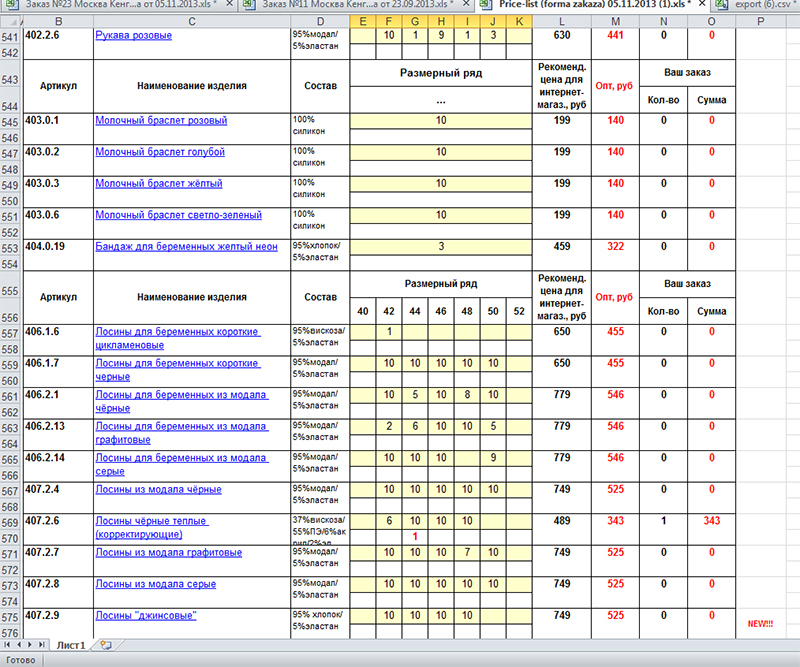
Task: Select column P header
Action: tap(760, 21)
